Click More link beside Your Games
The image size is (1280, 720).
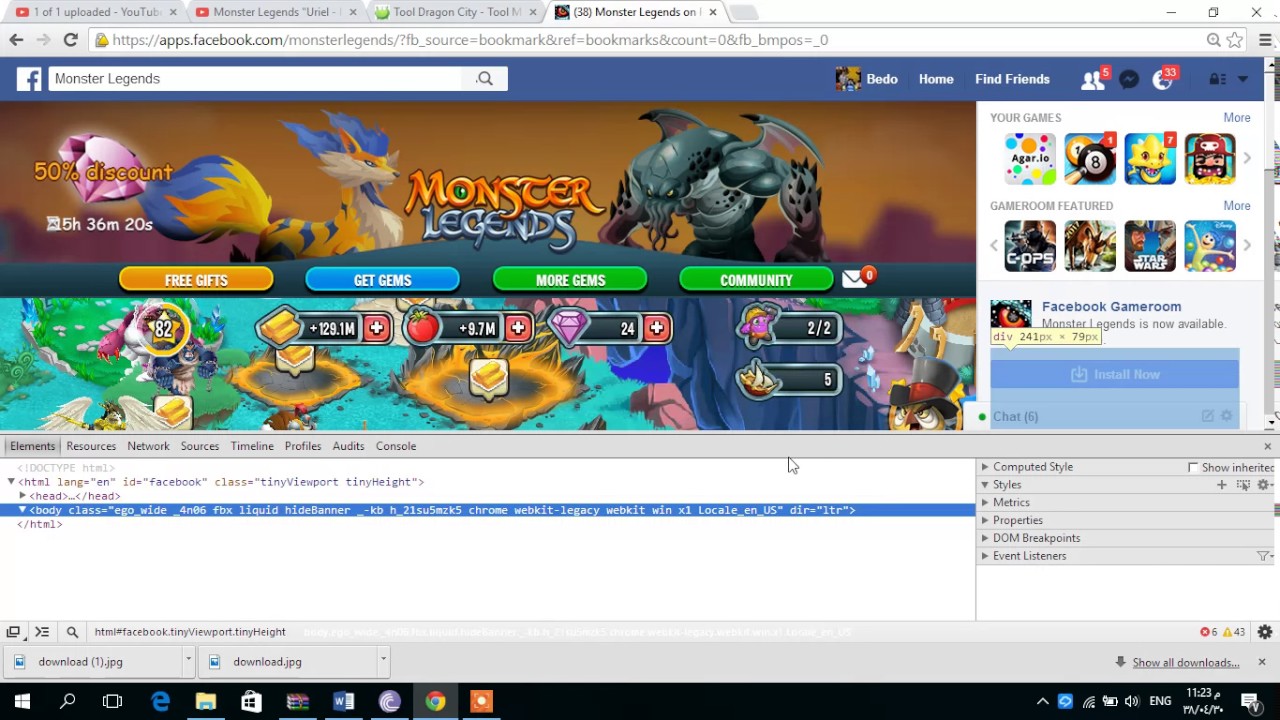pos(1237,118)
